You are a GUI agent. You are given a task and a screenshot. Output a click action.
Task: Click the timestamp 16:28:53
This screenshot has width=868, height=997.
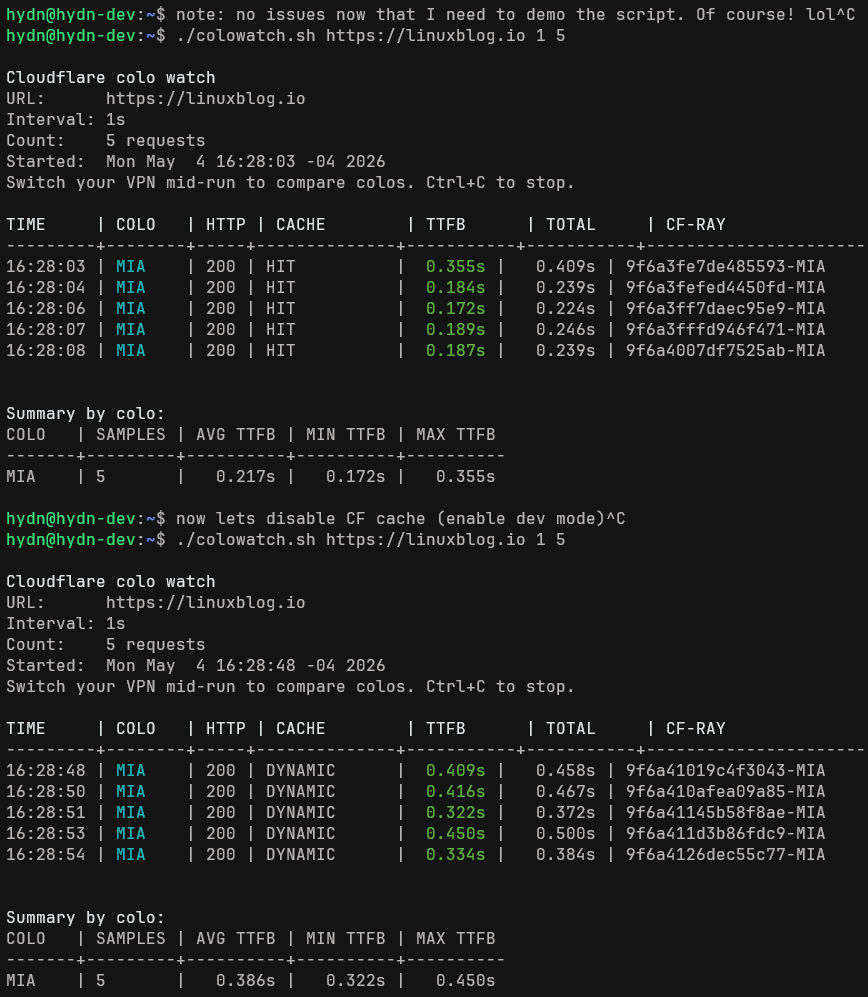click(46, 834)
